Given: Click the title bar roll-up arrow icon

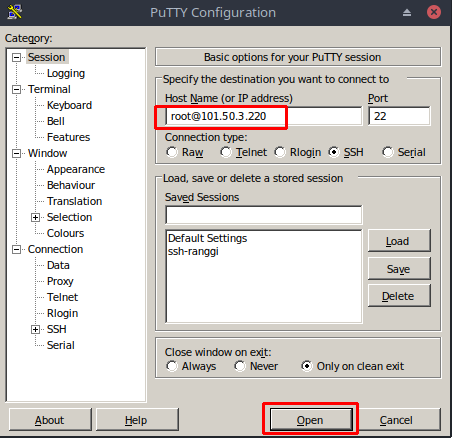Looking at the screenshot, I should click(x=407, y=13).
